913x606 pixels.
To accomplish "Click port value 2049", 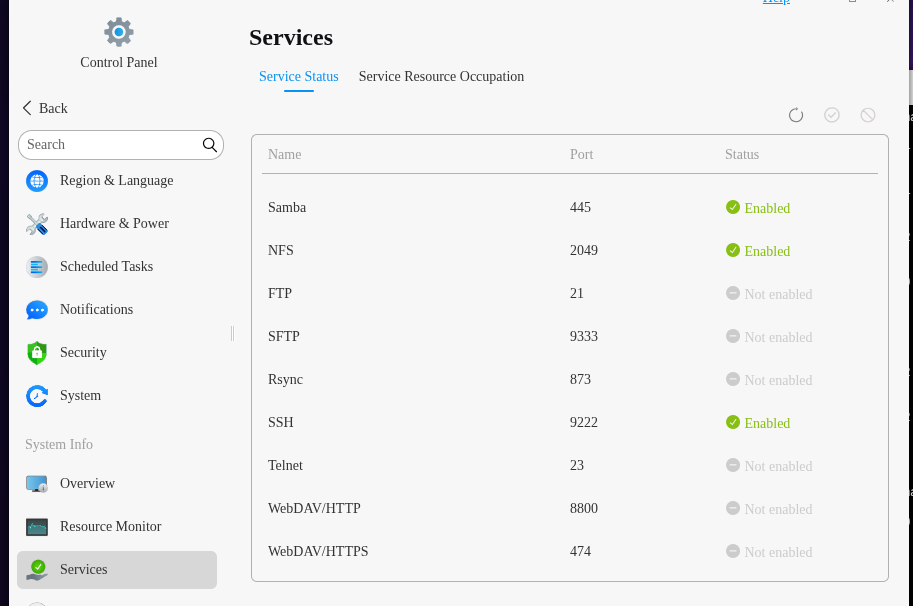I will point(583,251).
